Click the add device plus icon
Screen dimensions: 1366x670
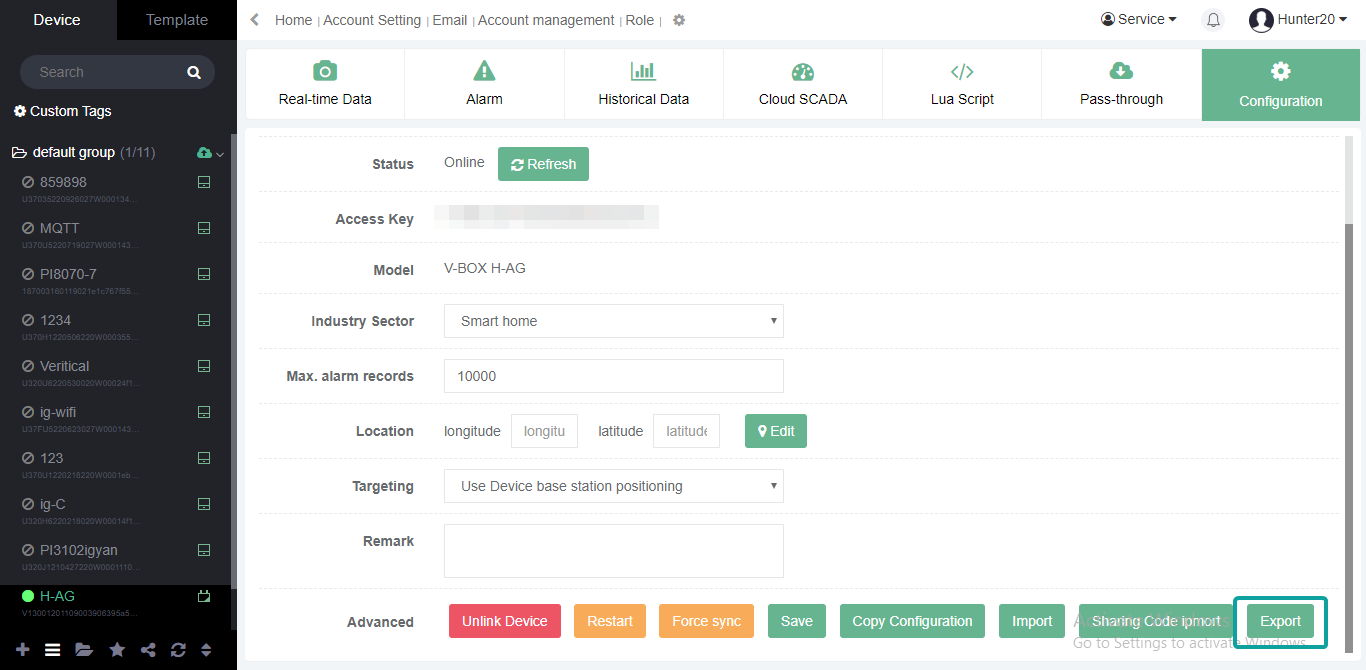(23, 650)
